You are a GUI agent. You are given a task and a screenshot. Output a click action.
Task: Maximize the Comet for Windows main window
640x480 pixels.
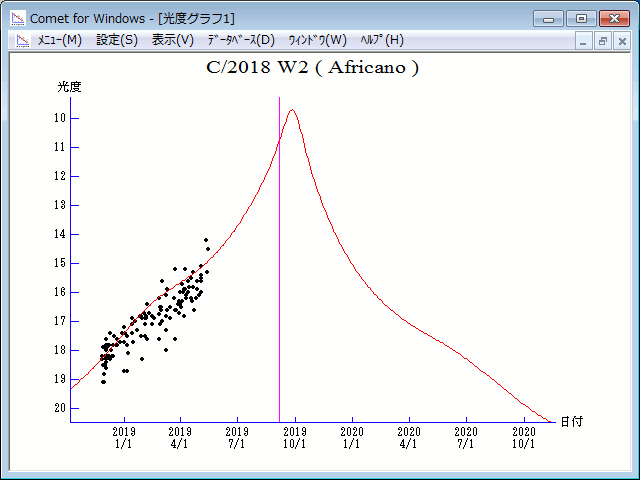(580, 18)
